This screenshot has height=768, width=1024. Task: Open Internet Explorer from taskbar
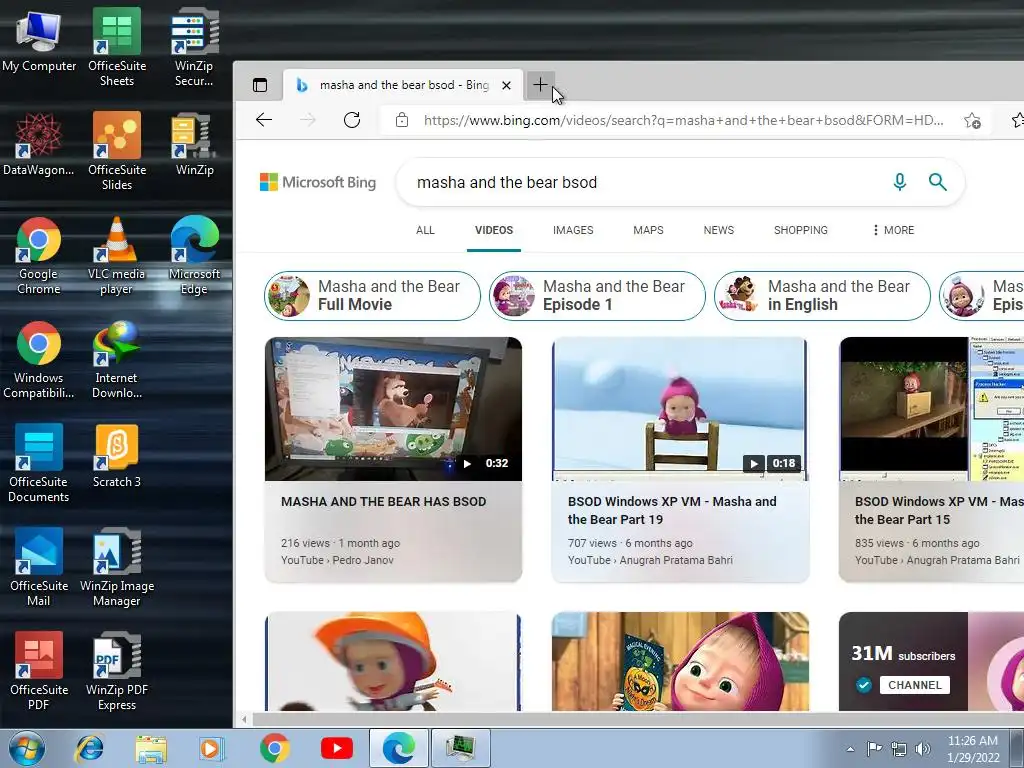[x=89, y=748]
